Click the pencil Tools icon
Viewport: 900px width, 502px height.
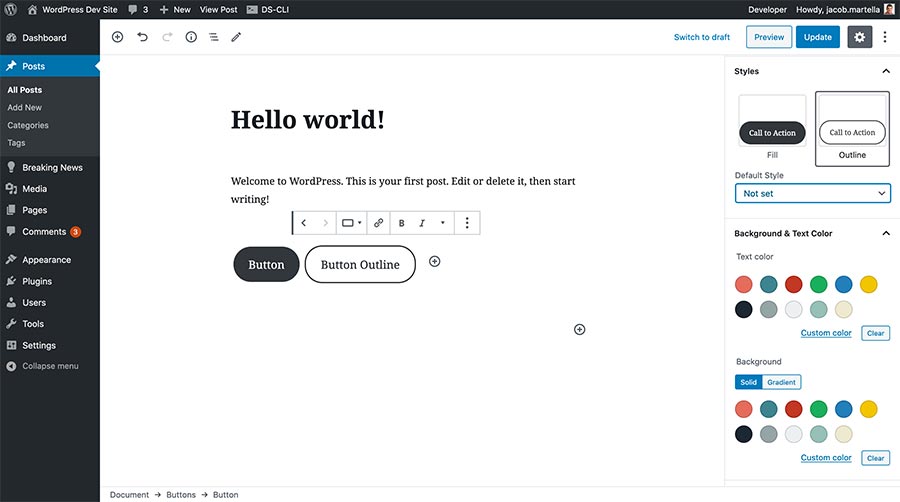(x=236, y=37)
